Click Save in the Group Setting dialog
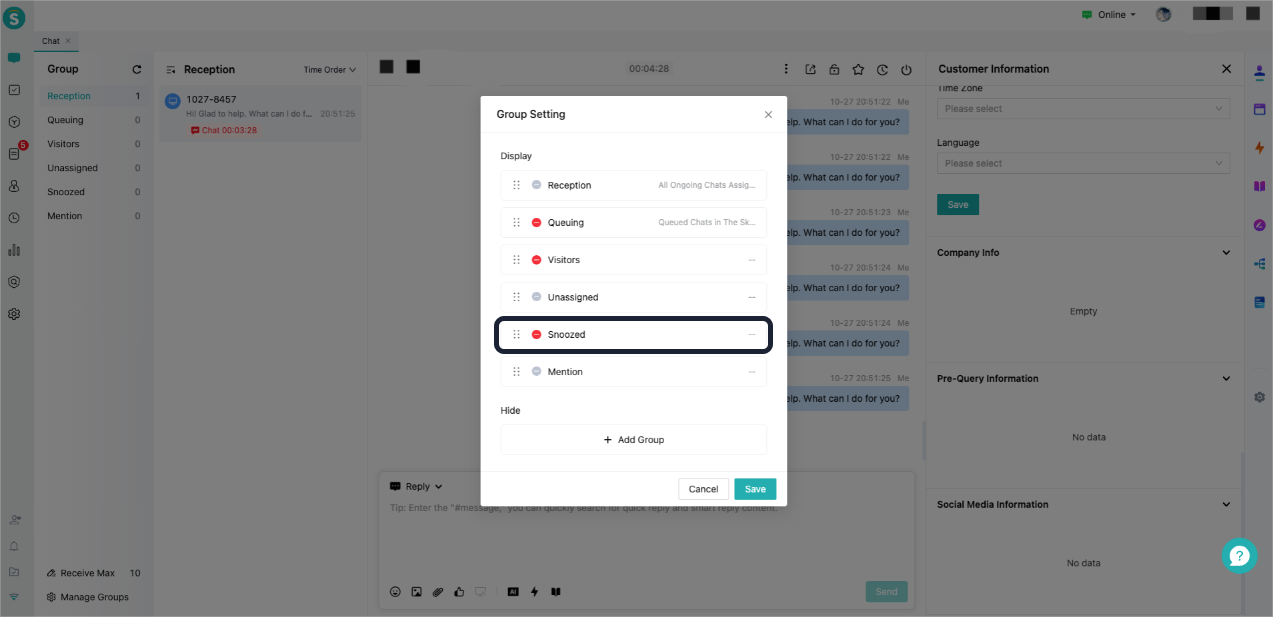 click(x=755, y=489)
